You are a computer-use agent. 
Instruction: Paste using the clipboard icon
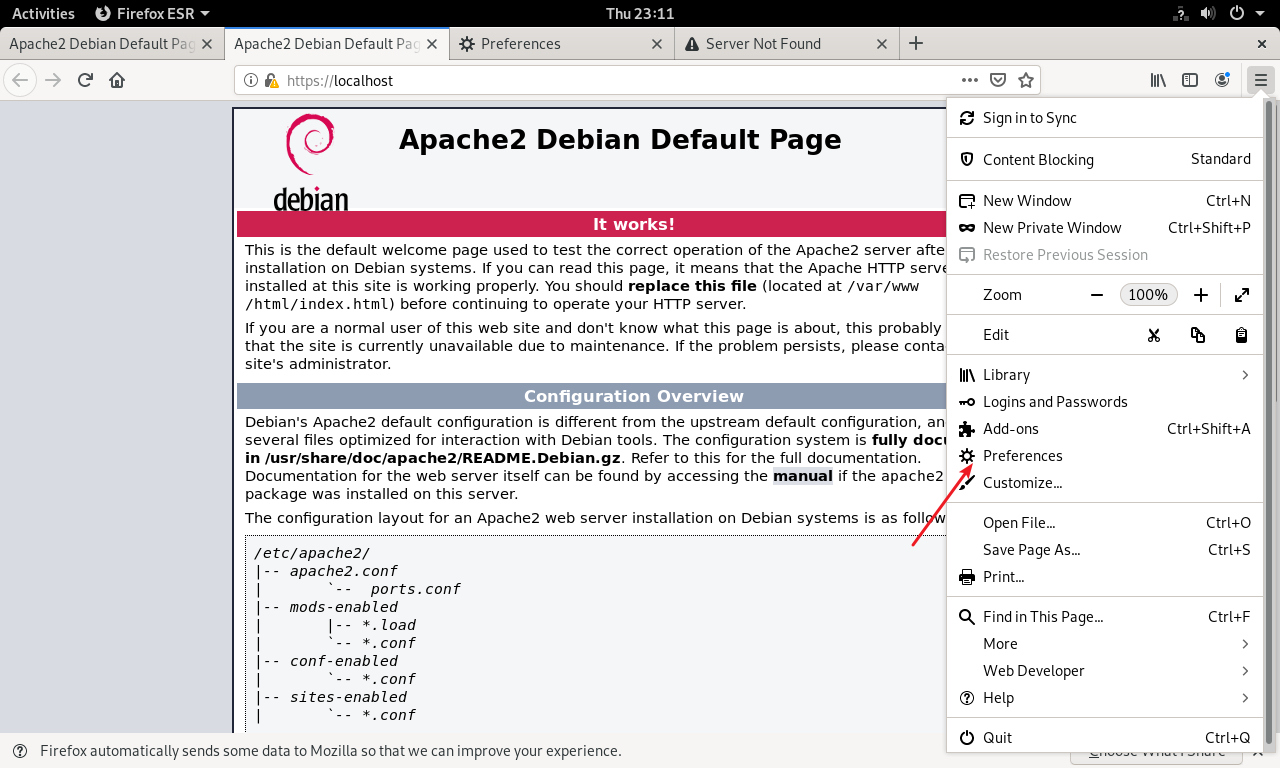1241,335
